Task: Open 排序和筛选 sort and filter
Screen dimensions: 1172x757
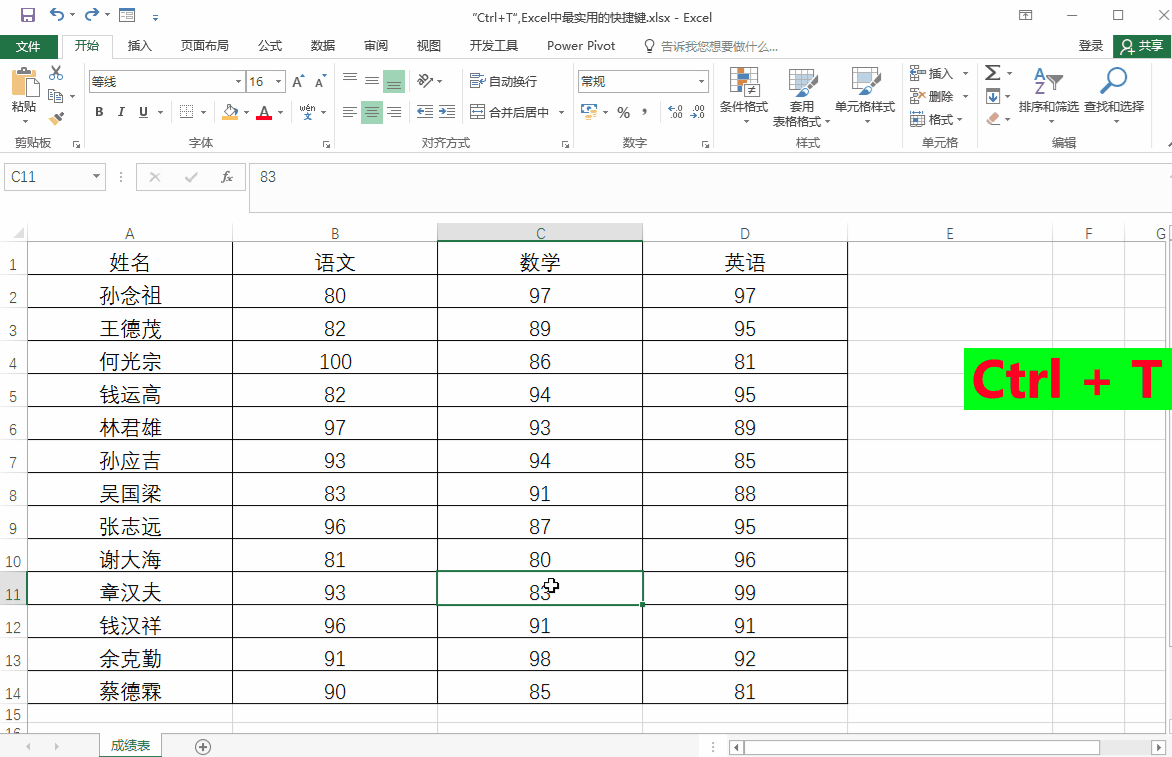Action: pyautogui.click(x=1048, y=93)
